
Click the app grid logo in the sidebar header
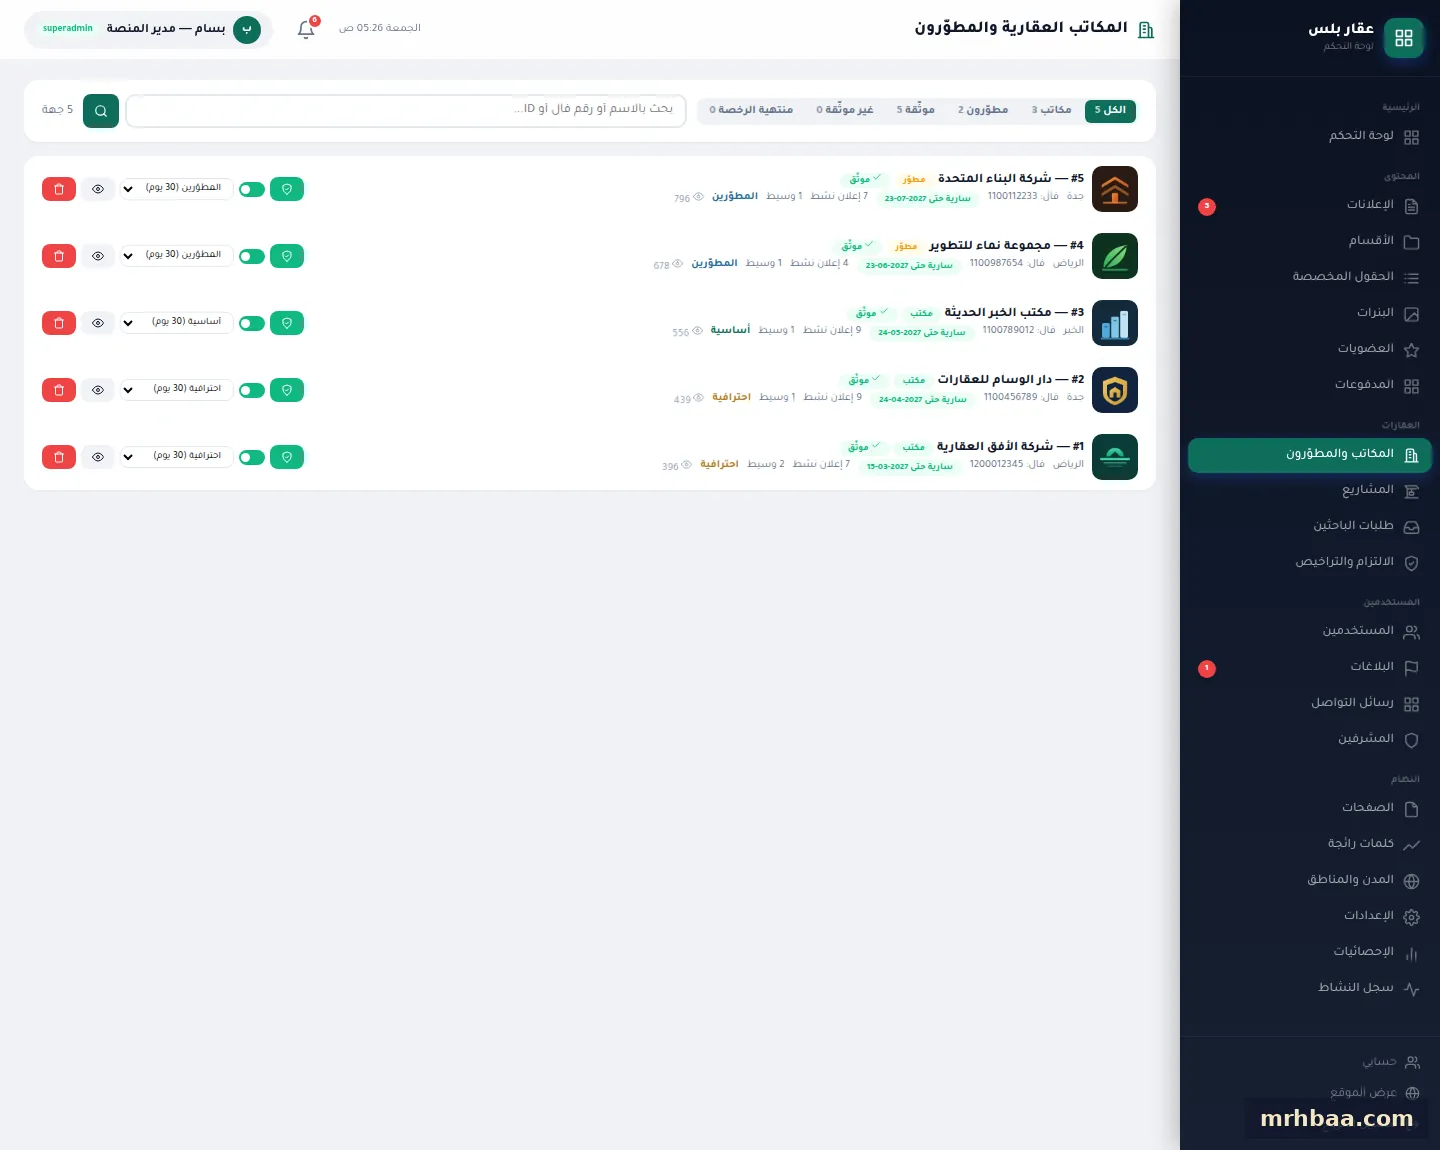(x=1404, y=38)
